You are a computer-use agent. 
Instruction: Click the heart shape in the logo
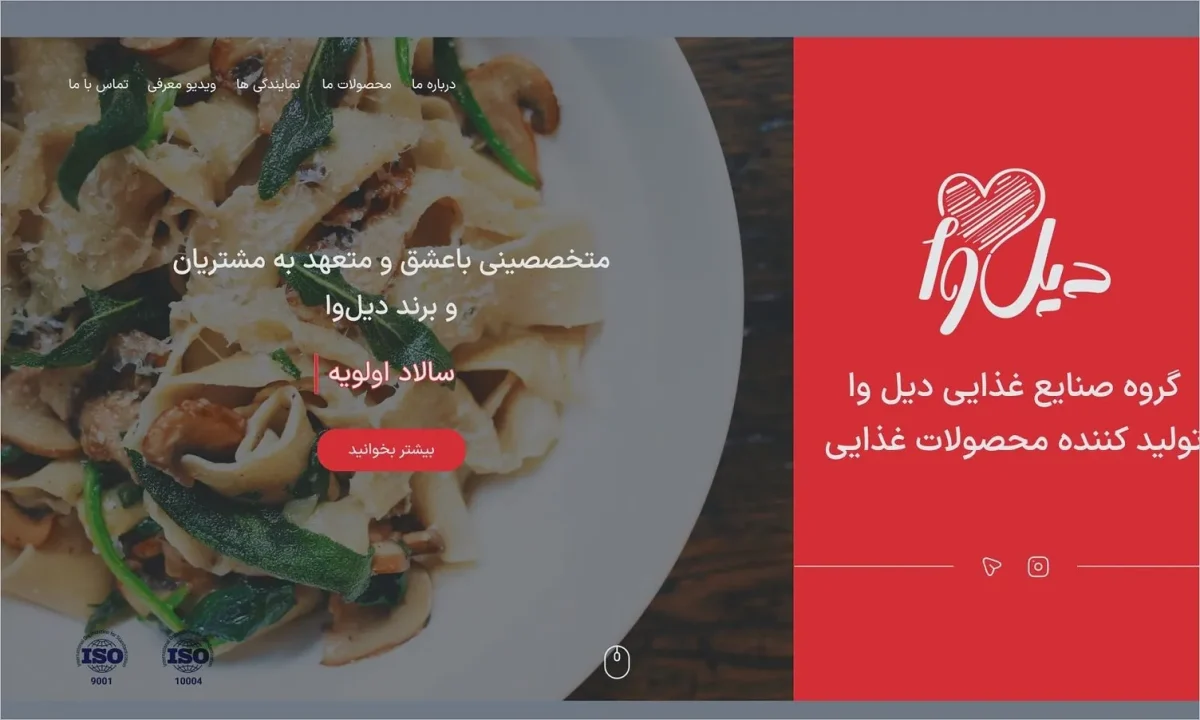click(993, 205)
